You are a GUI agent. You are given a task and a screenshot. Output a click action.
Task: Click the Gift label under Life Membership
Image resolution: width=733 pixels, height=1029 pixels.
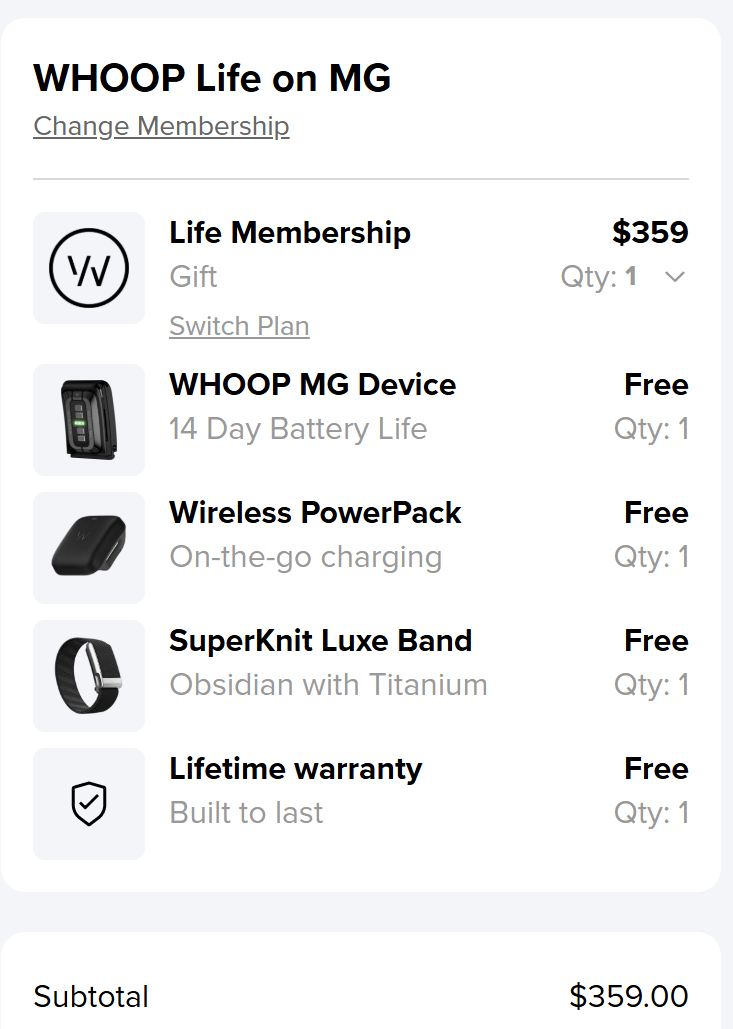[x=193, y=277]
